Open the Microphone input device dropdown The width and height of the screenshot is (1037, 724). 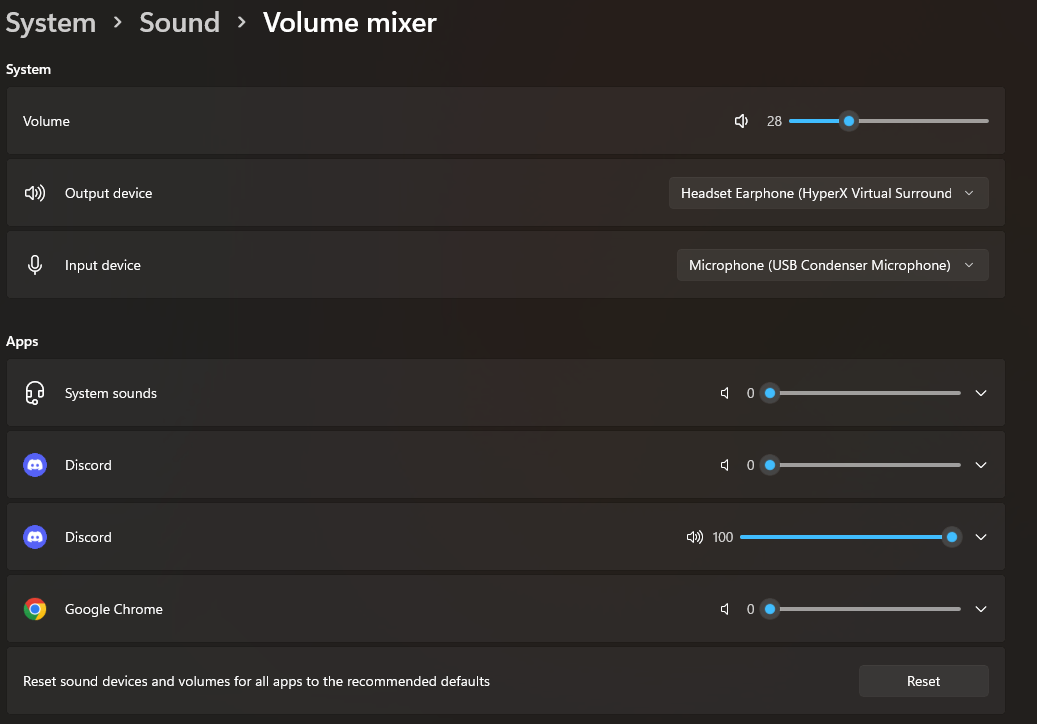tap(833, 265)
